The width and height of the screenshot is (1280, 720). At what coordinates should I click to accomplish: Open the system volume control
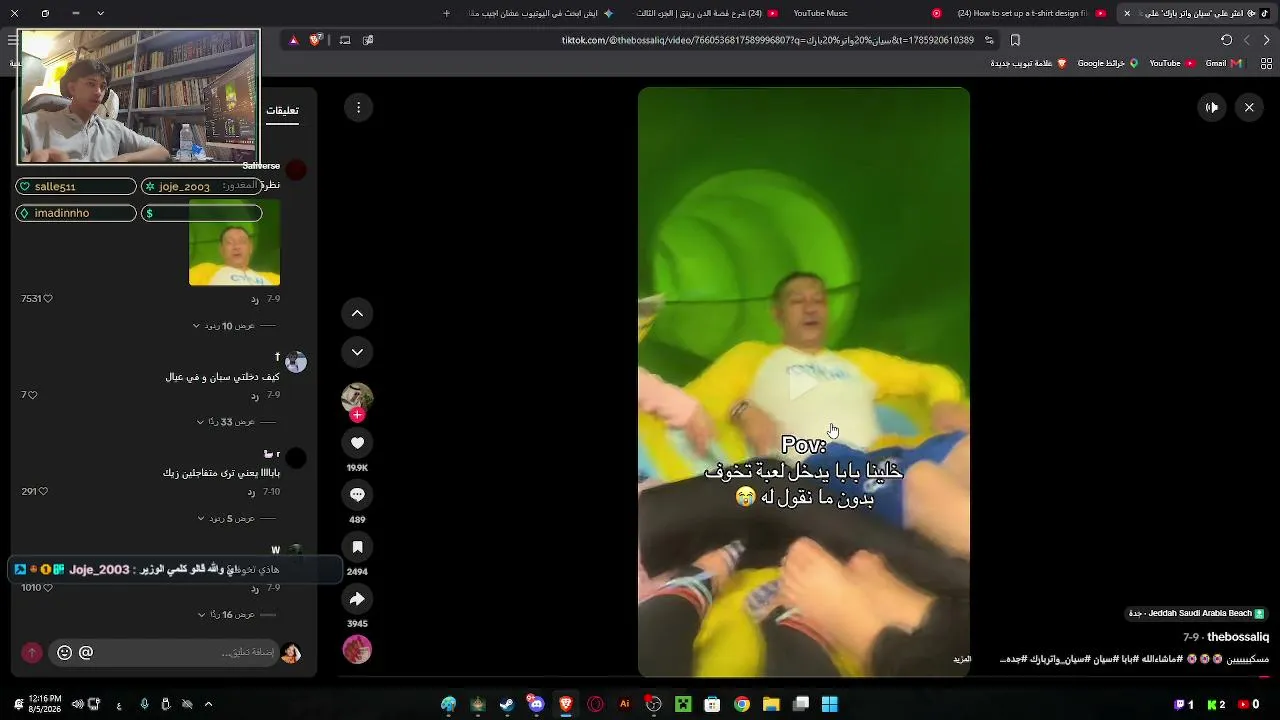click(x=76, y=704)
